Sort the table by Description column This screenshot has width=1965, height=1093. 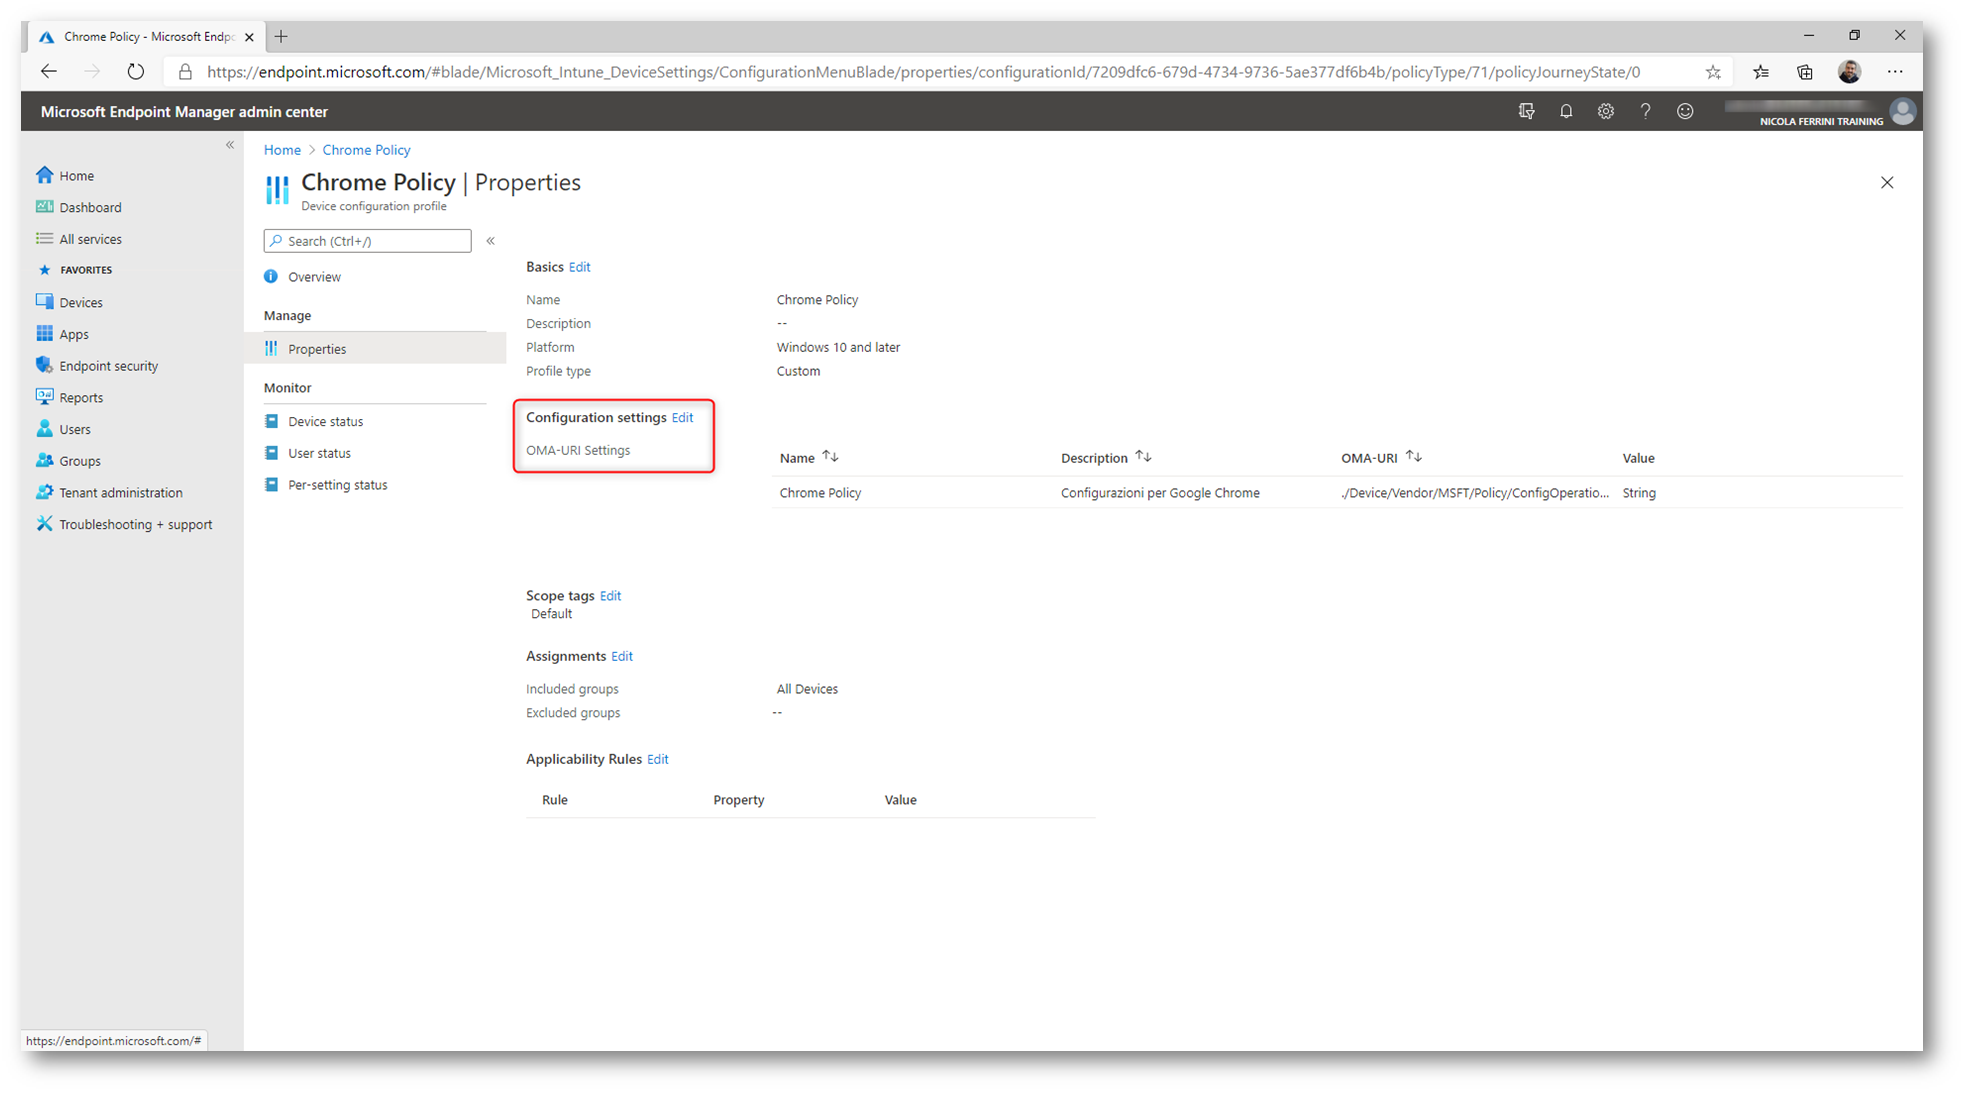coord(1106,458)
